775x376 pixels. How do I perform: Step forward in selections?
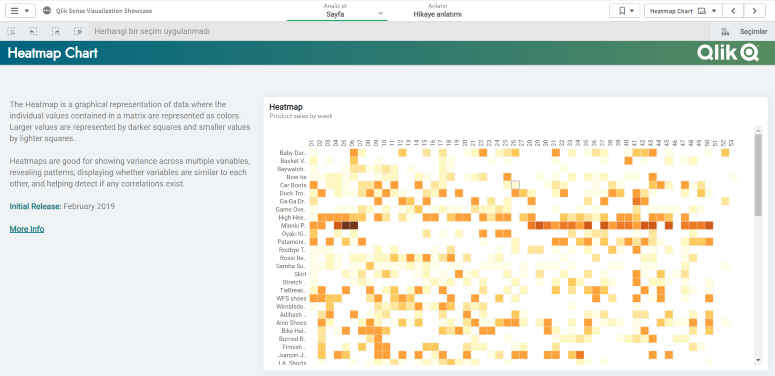point(56,31)
